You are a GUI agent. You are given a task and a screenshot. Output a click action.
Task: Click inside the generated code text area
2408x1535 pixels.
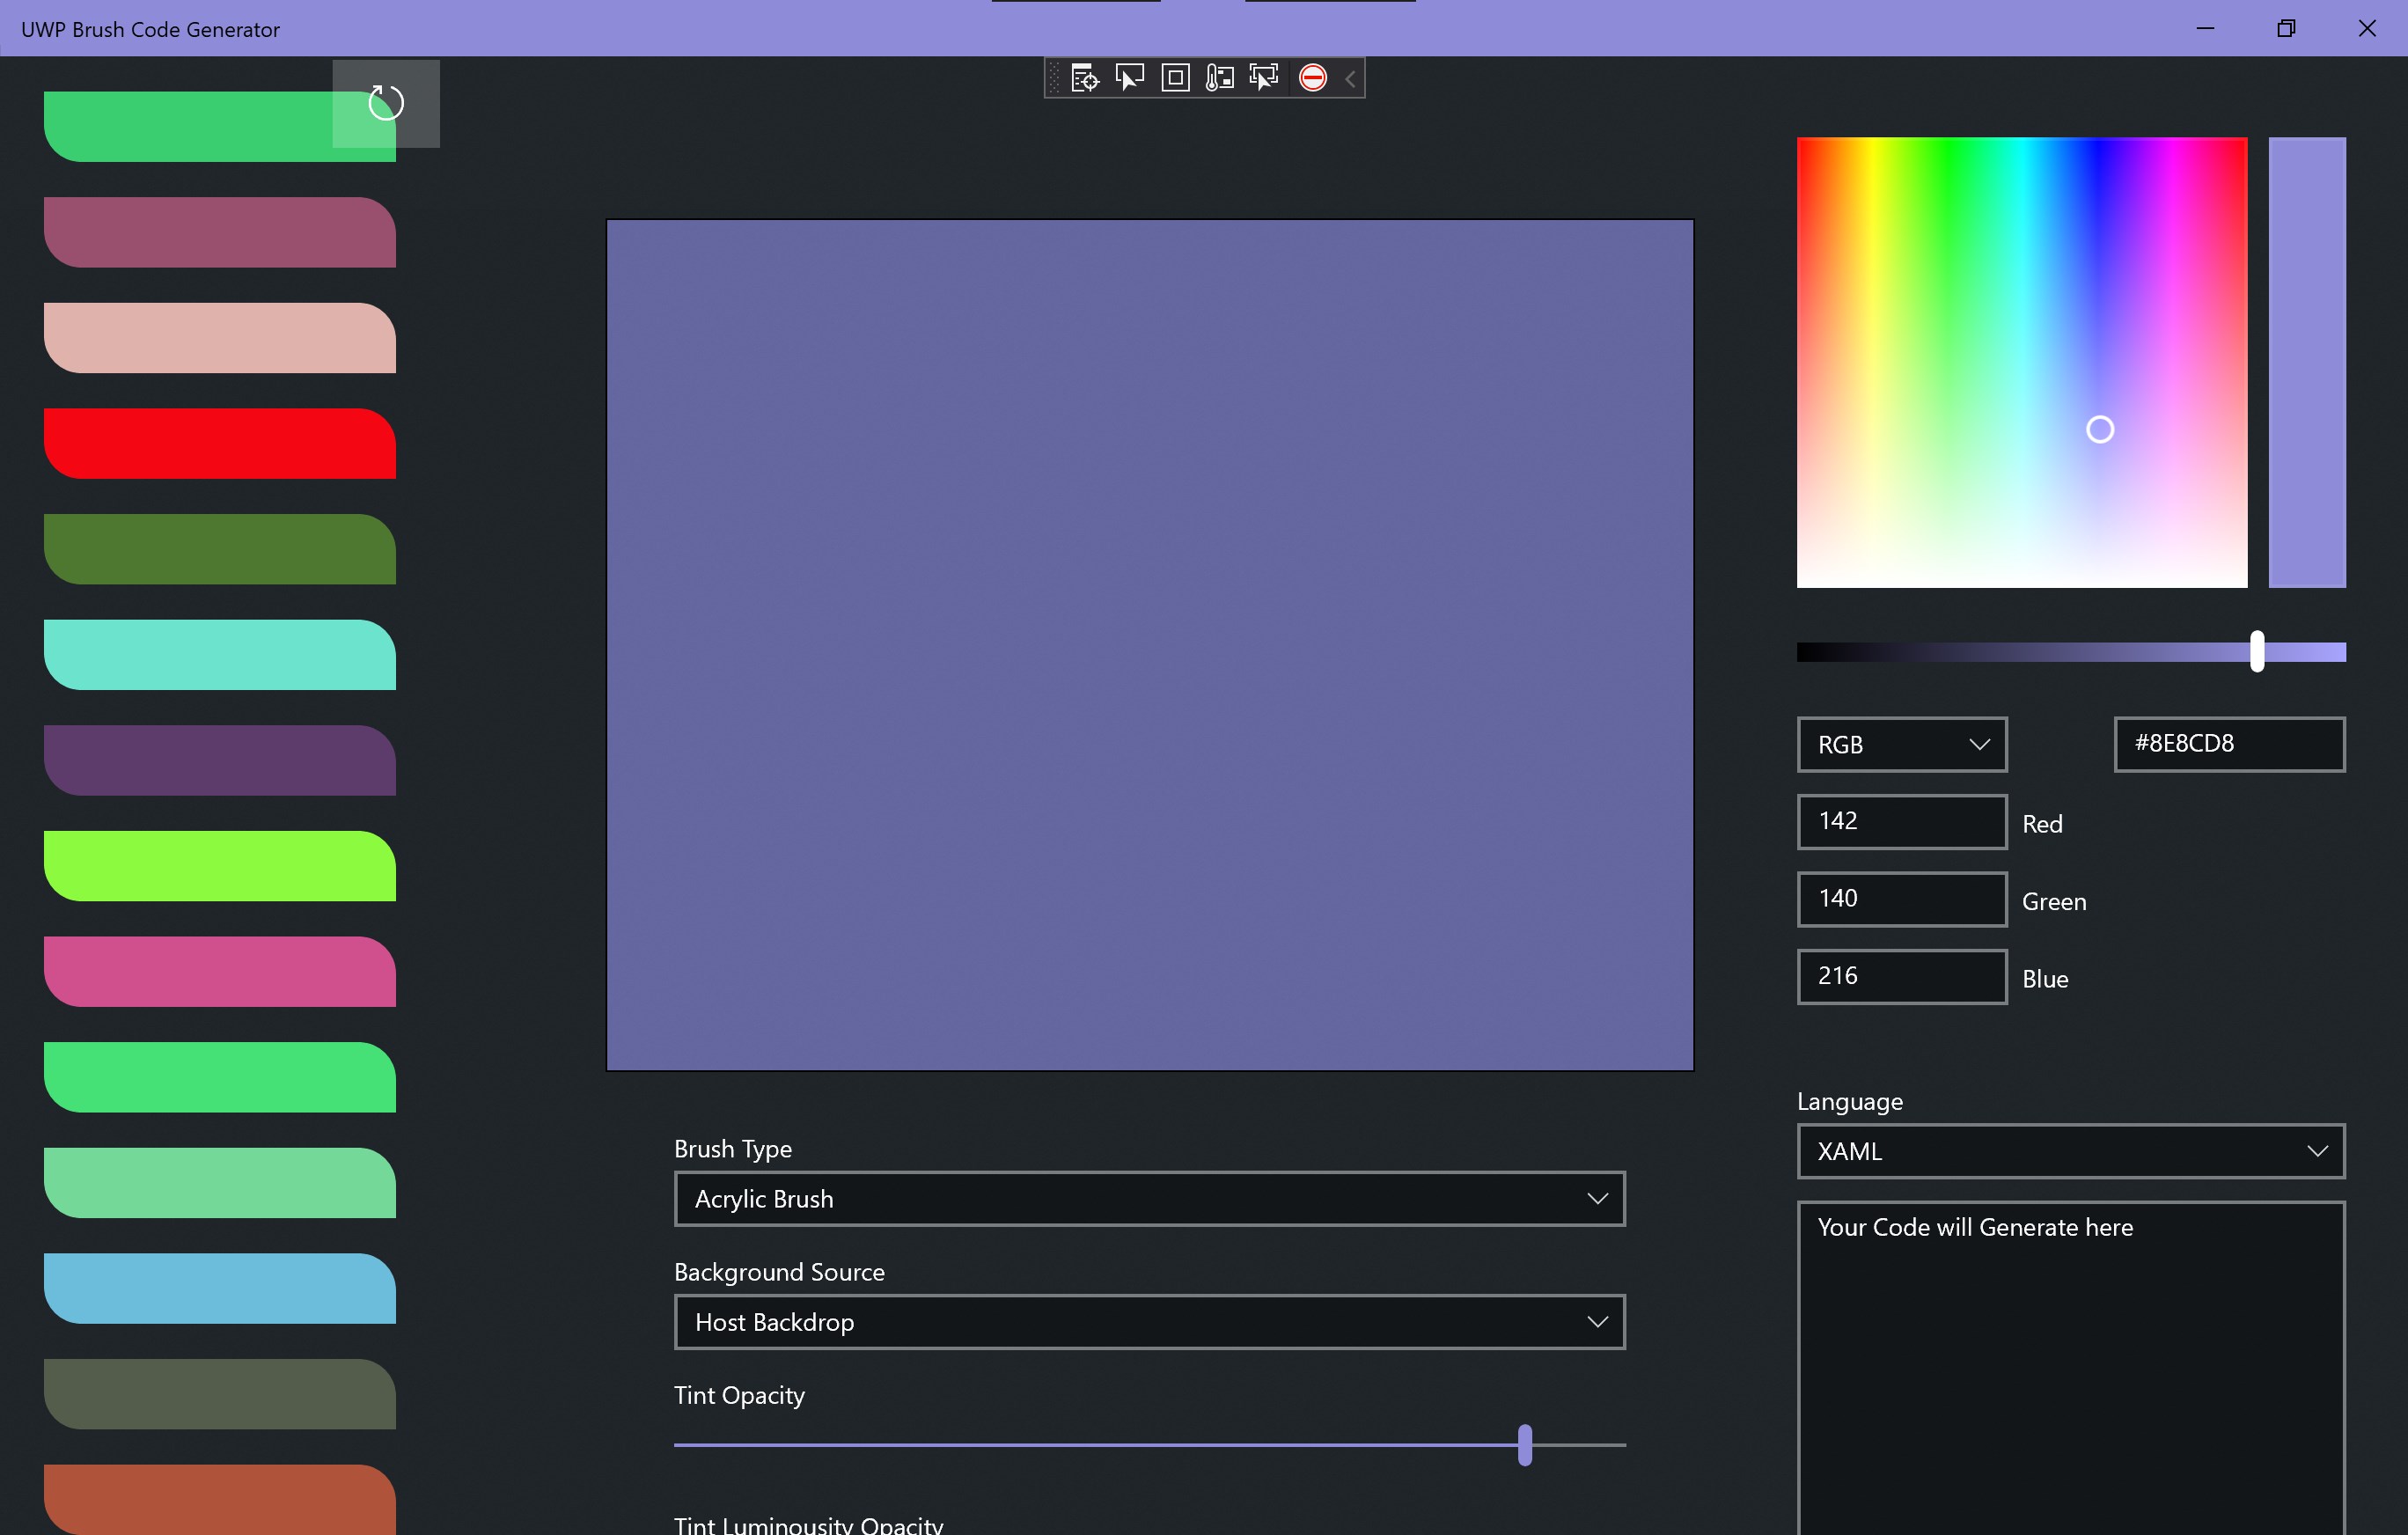tap(2070, 1380)
